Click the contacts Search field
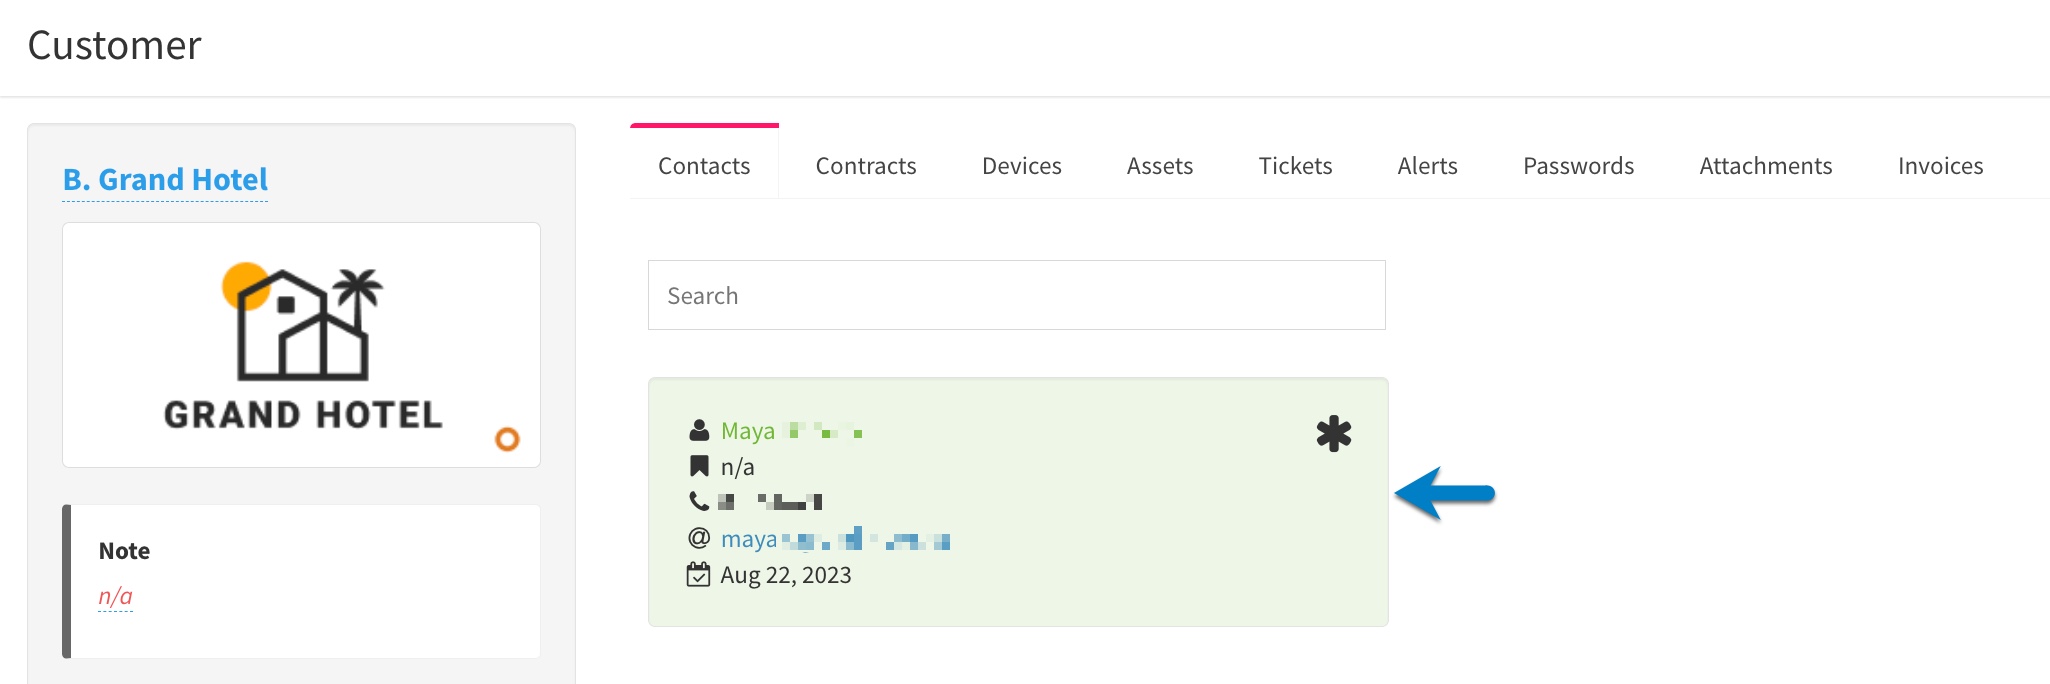 [1017, 295]
